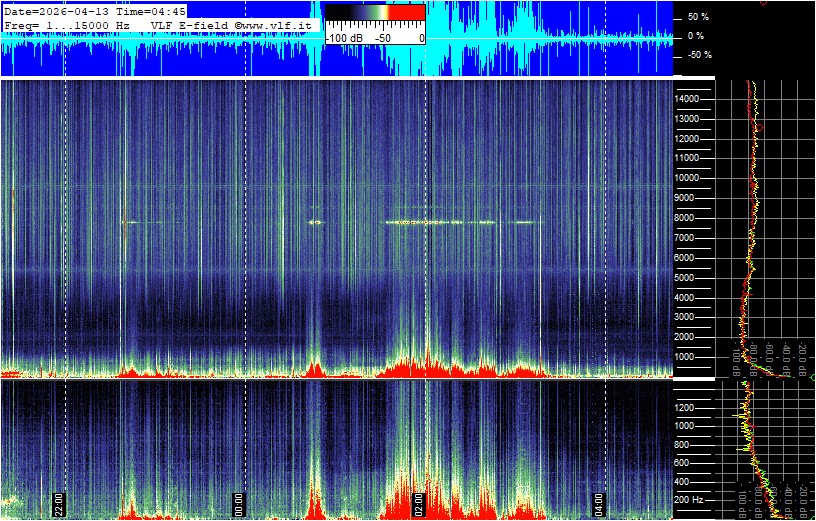The height and width of the screenshot is (521, 816).
Task: Click the 22:00 time marker label
Action: [x=58, y=504]
